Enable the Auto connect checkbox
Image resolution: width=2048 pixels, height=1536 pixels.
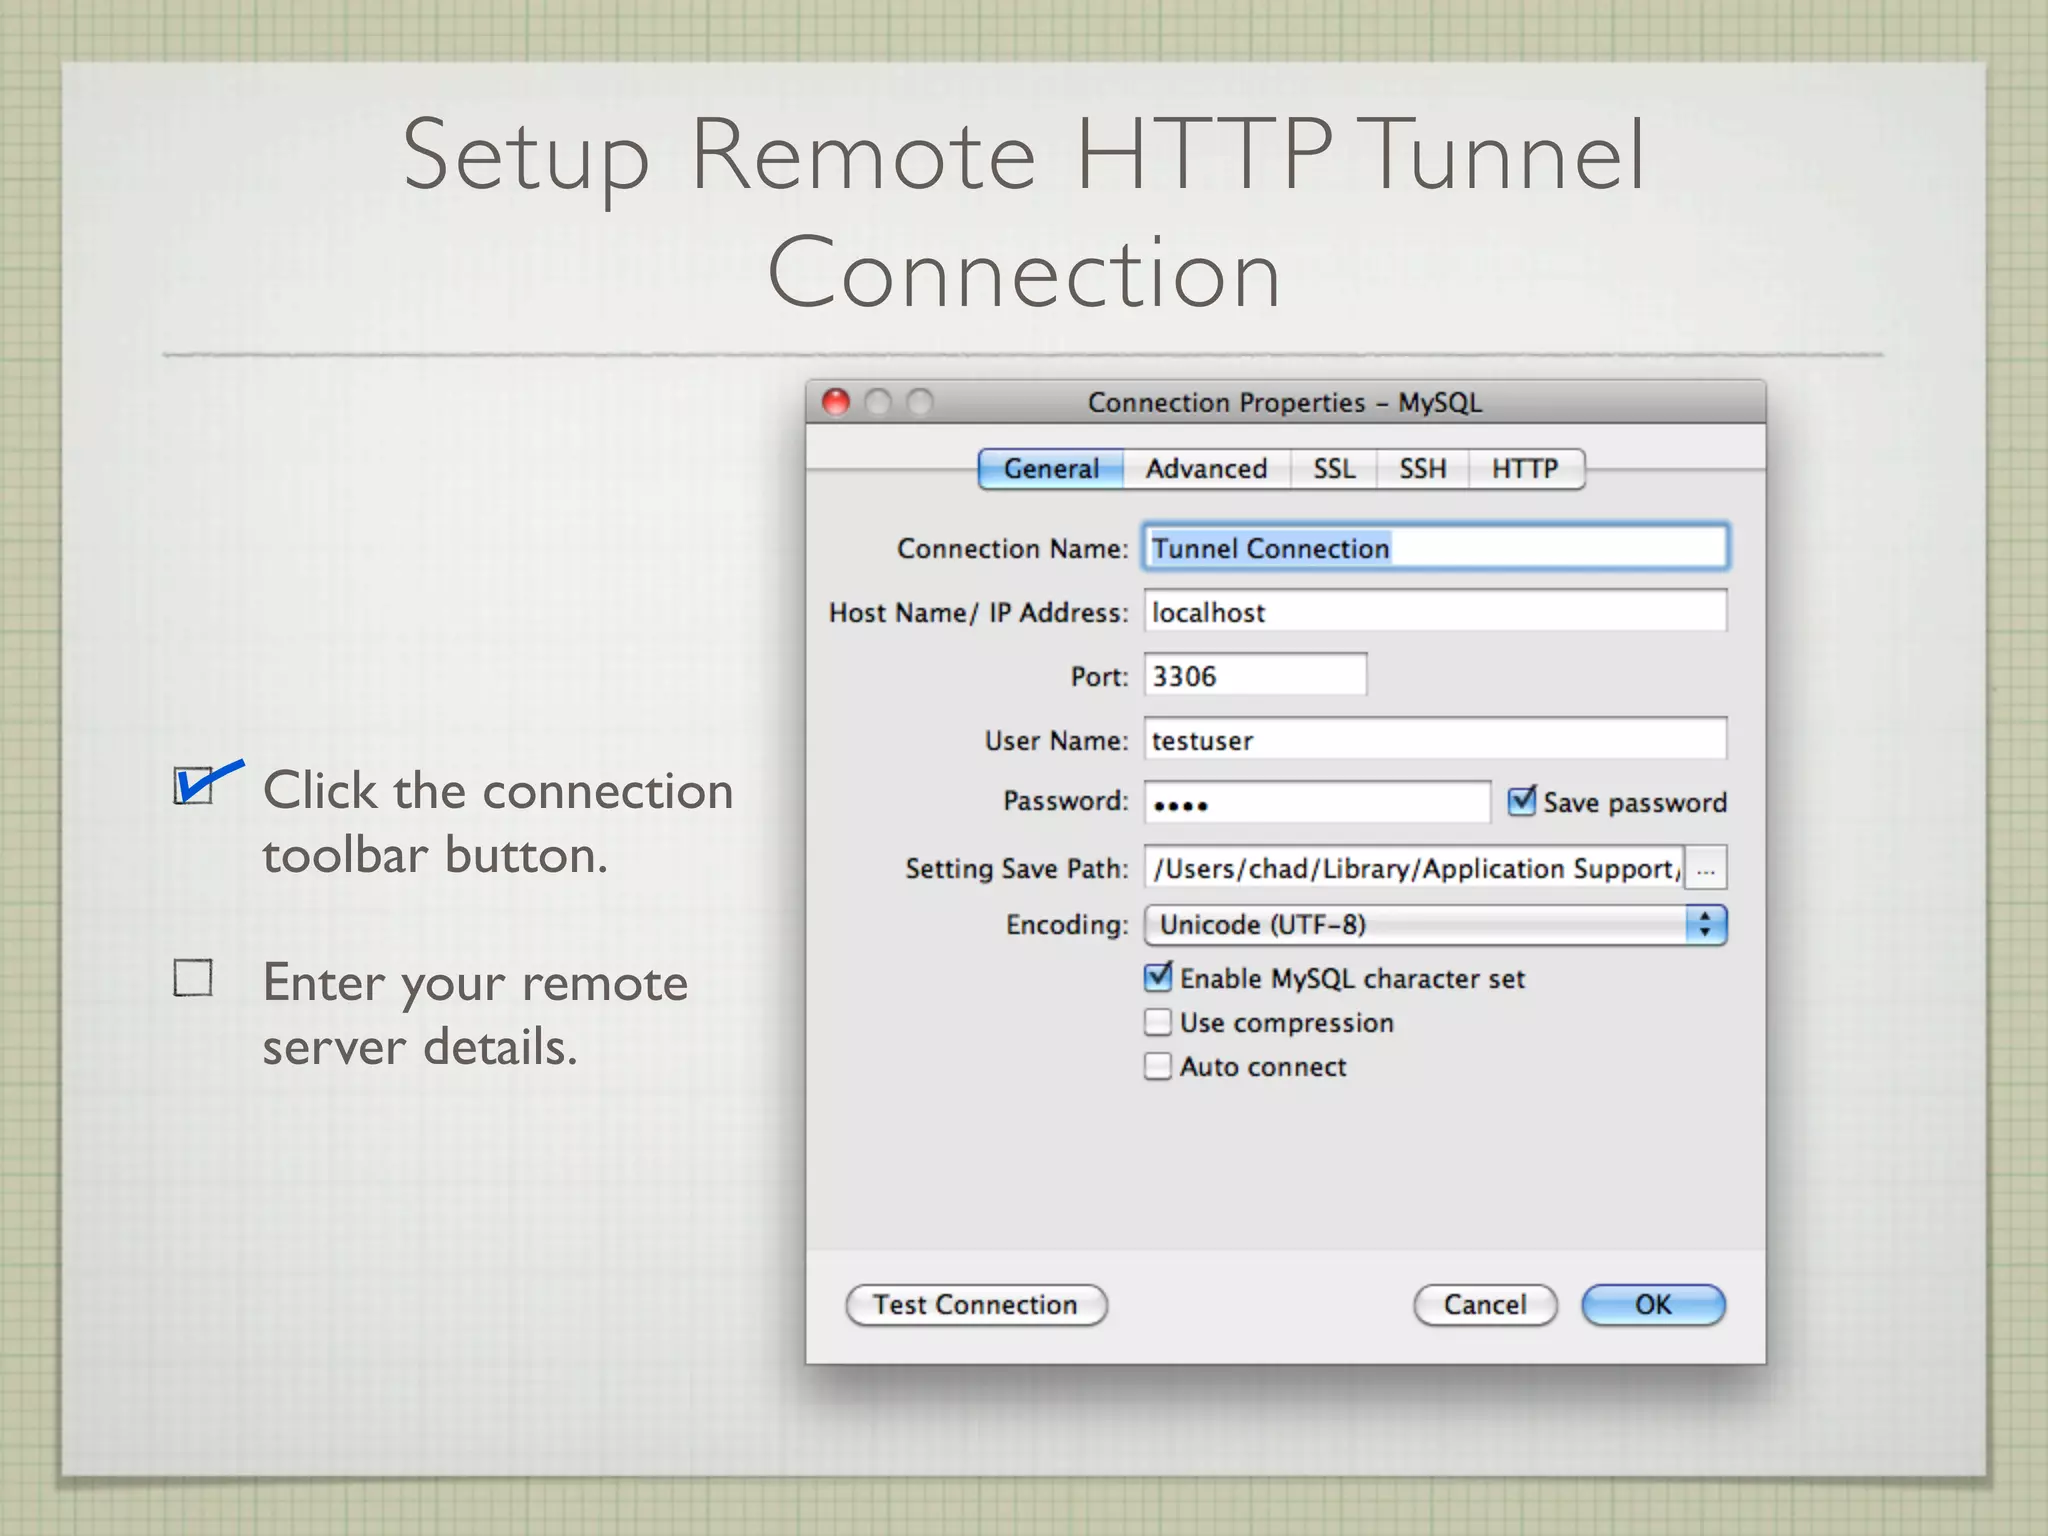(1158, 1066)
